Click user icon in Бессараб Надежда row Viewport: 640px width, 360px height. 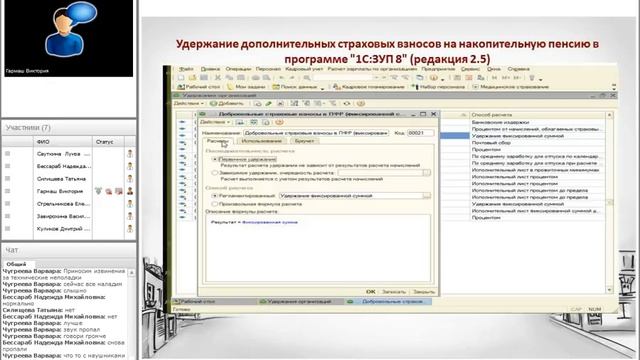(x=130, y=166)
